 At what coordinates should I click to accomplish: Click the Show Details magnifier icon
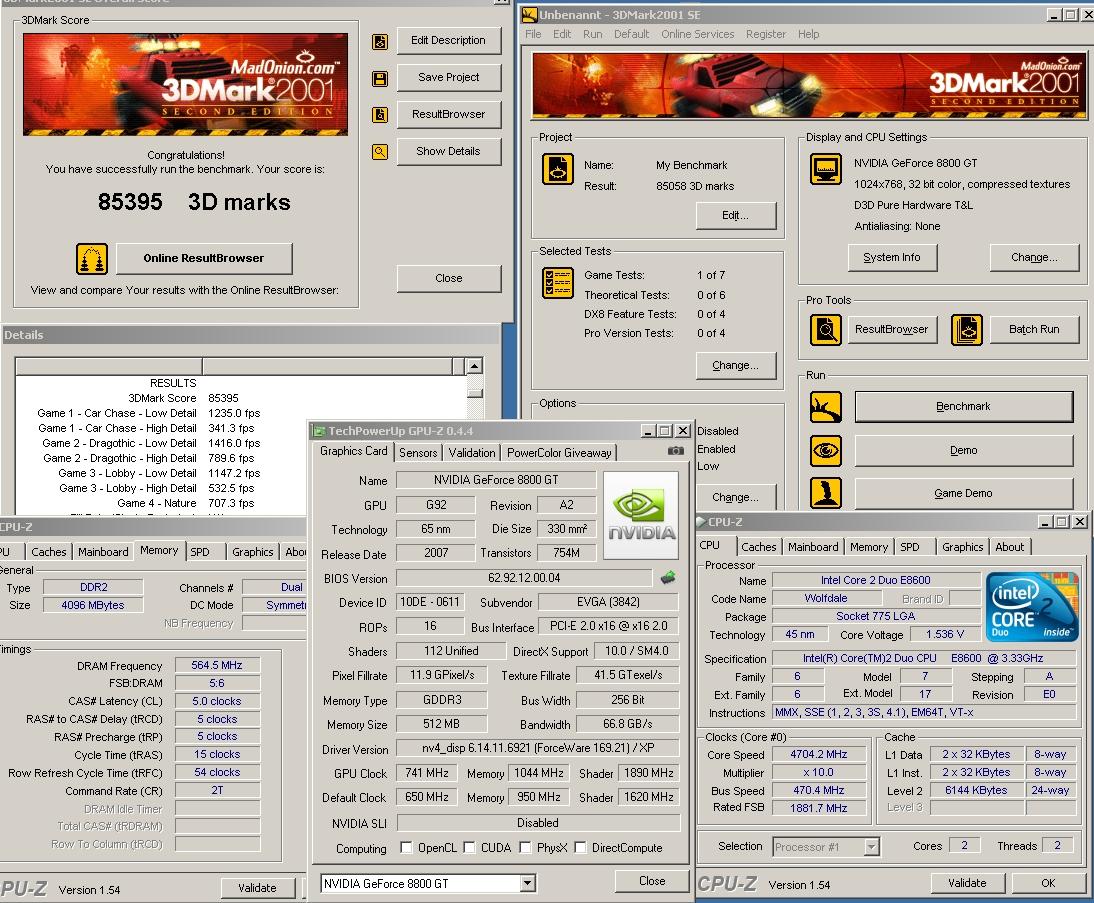(380, 151)
